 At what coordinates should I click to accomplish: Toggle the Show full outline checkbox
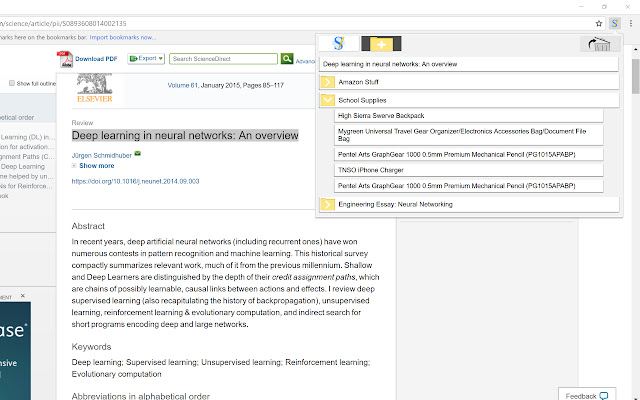(x=11, y=83)
